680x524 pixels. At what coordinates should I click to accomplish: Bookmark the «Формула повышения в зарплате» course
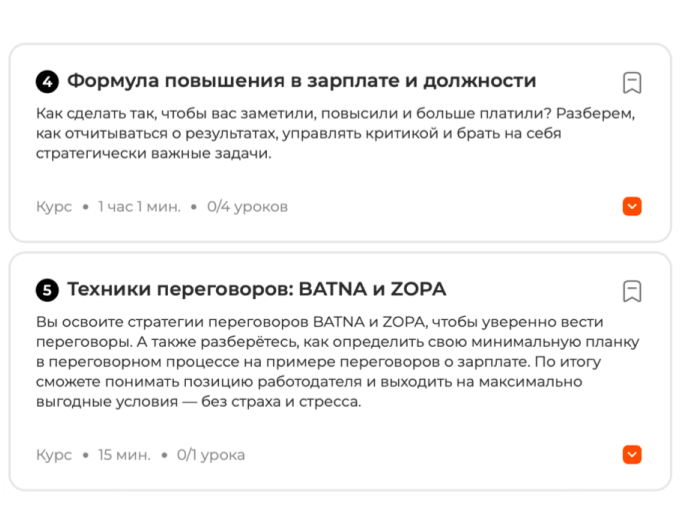pos(632,82)
